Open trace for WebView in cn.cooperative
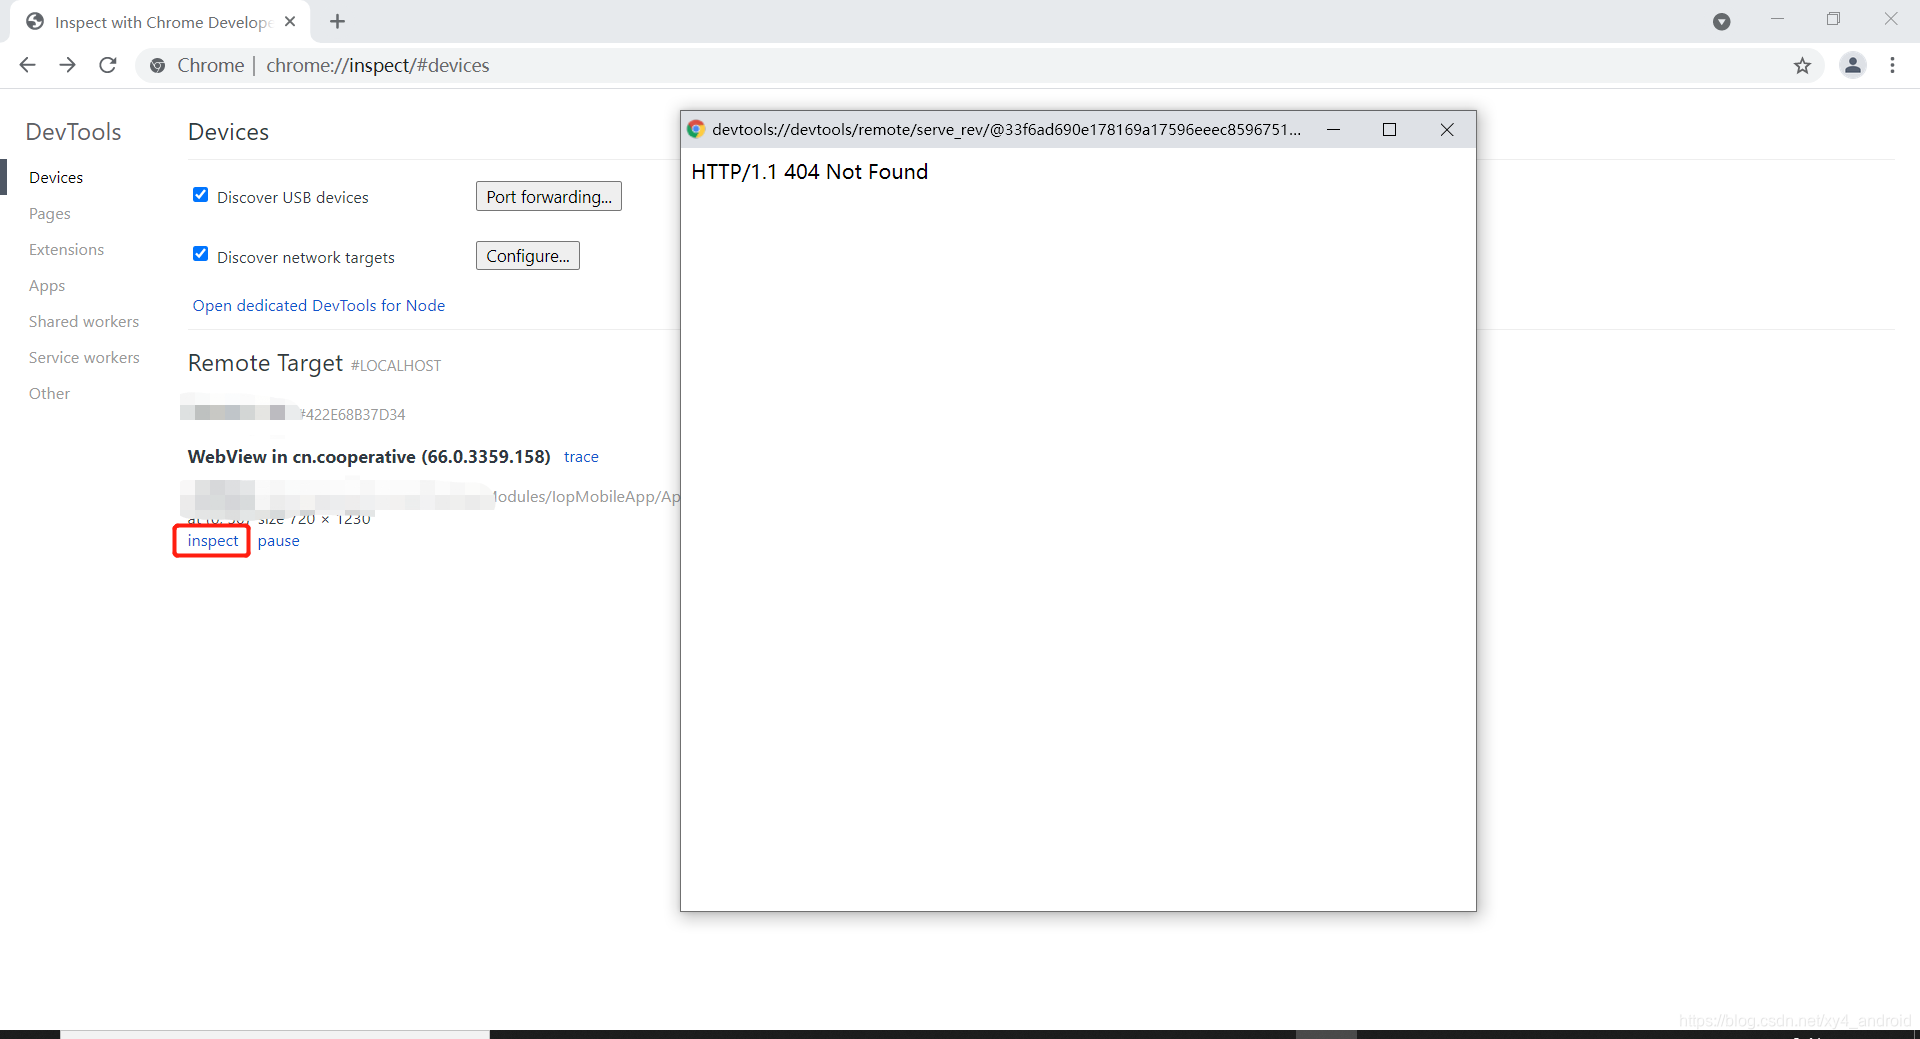 coord(581,456)
